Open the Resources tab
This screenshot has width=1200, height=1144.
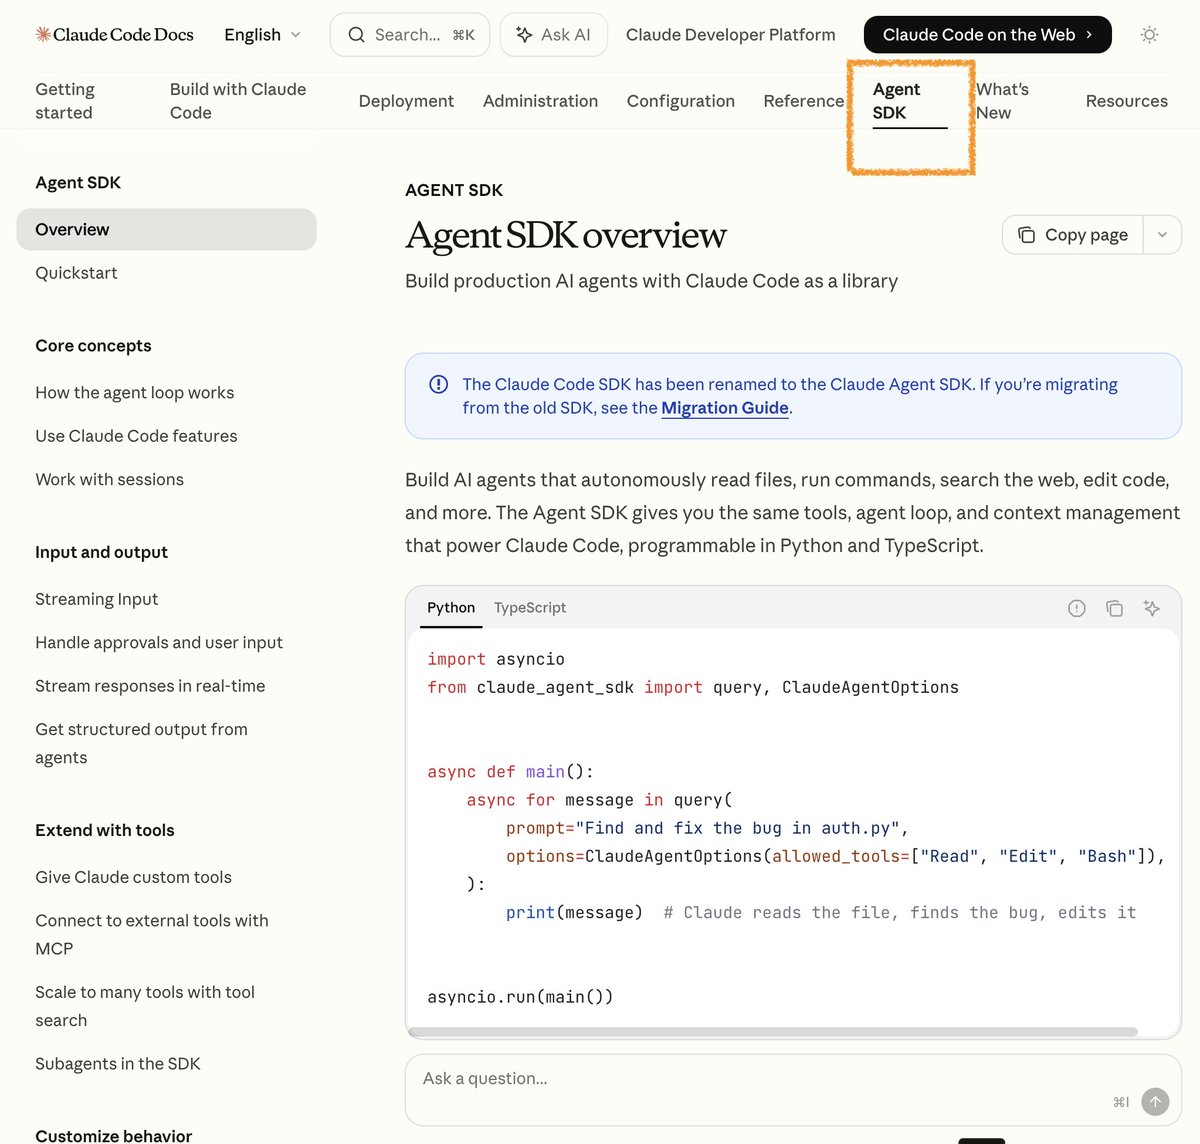(1126, 101)
